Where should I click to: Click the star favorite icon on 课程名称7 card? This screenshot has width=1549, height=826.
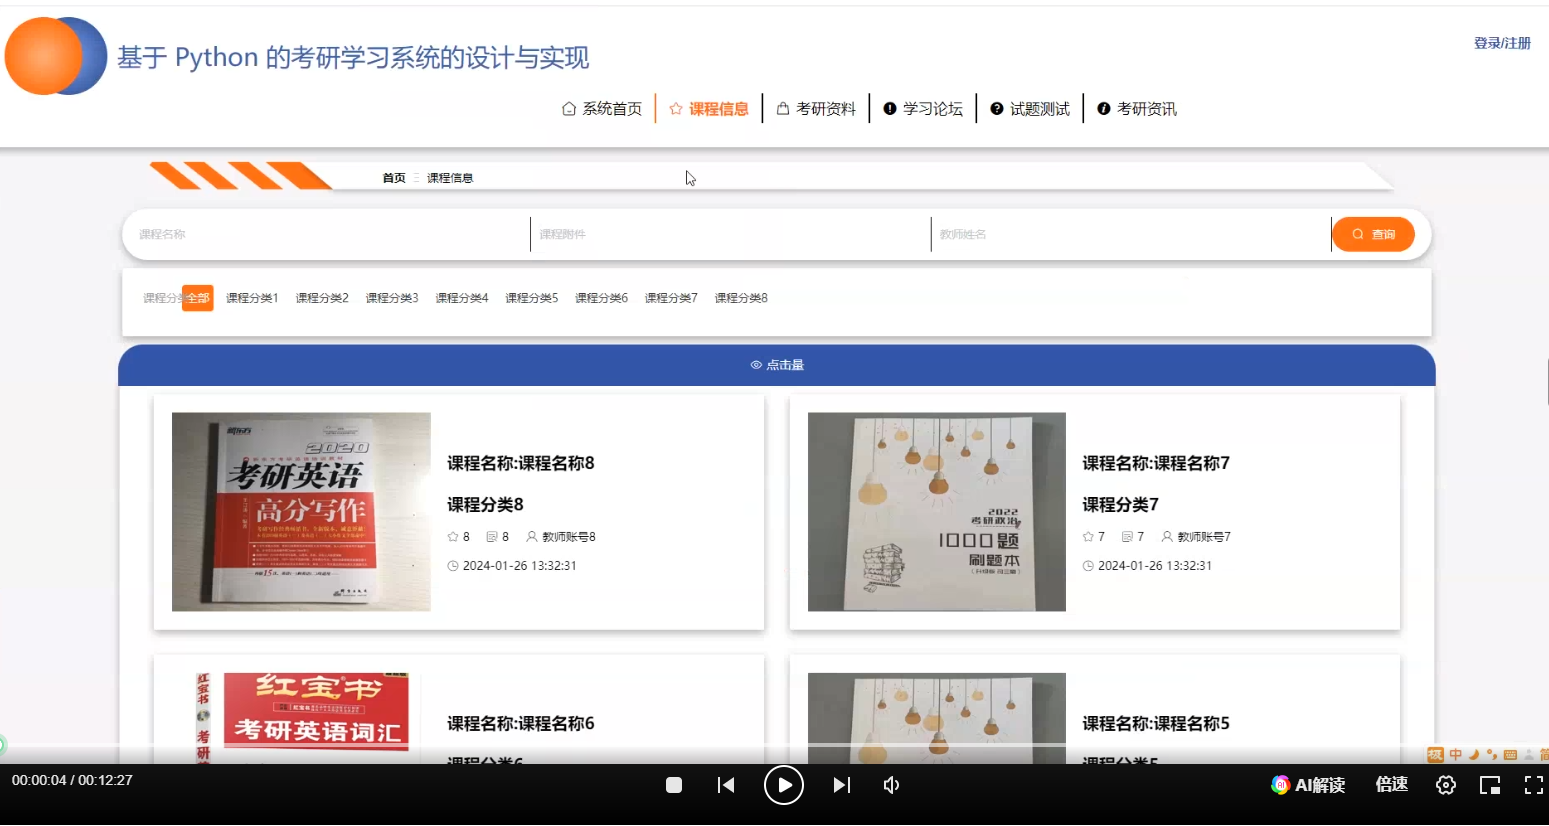tap(1088, 537)
